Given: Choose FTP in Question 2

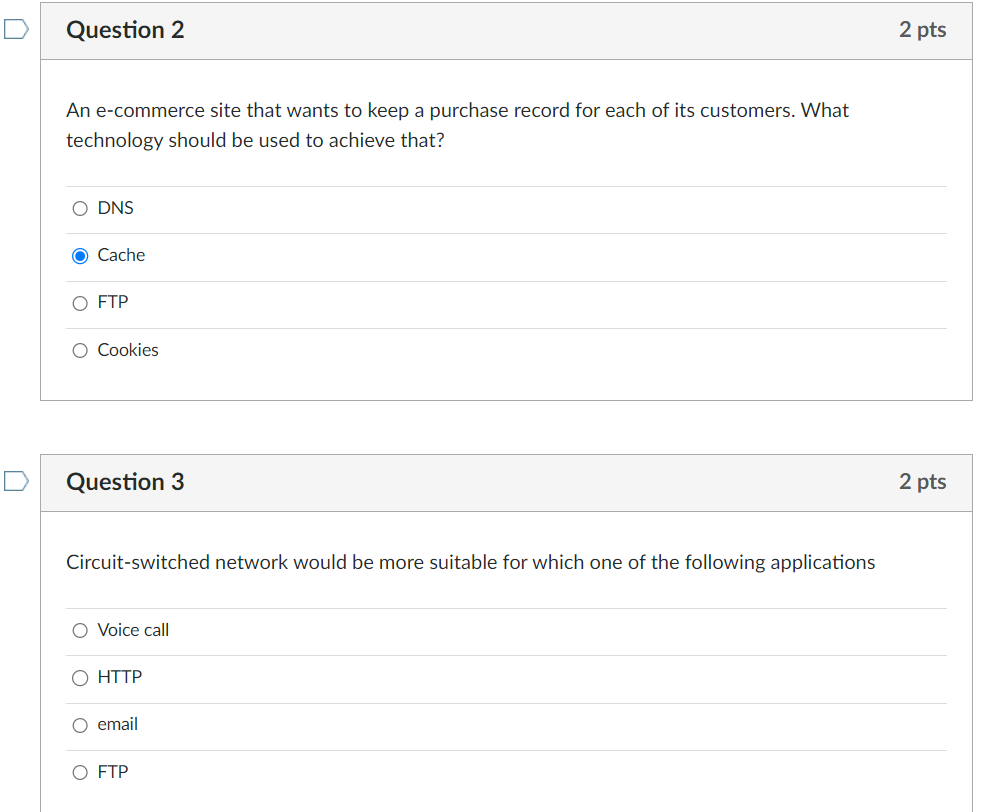Looking at the screenshot, I should pyautogui.click(x=80, y=303).
